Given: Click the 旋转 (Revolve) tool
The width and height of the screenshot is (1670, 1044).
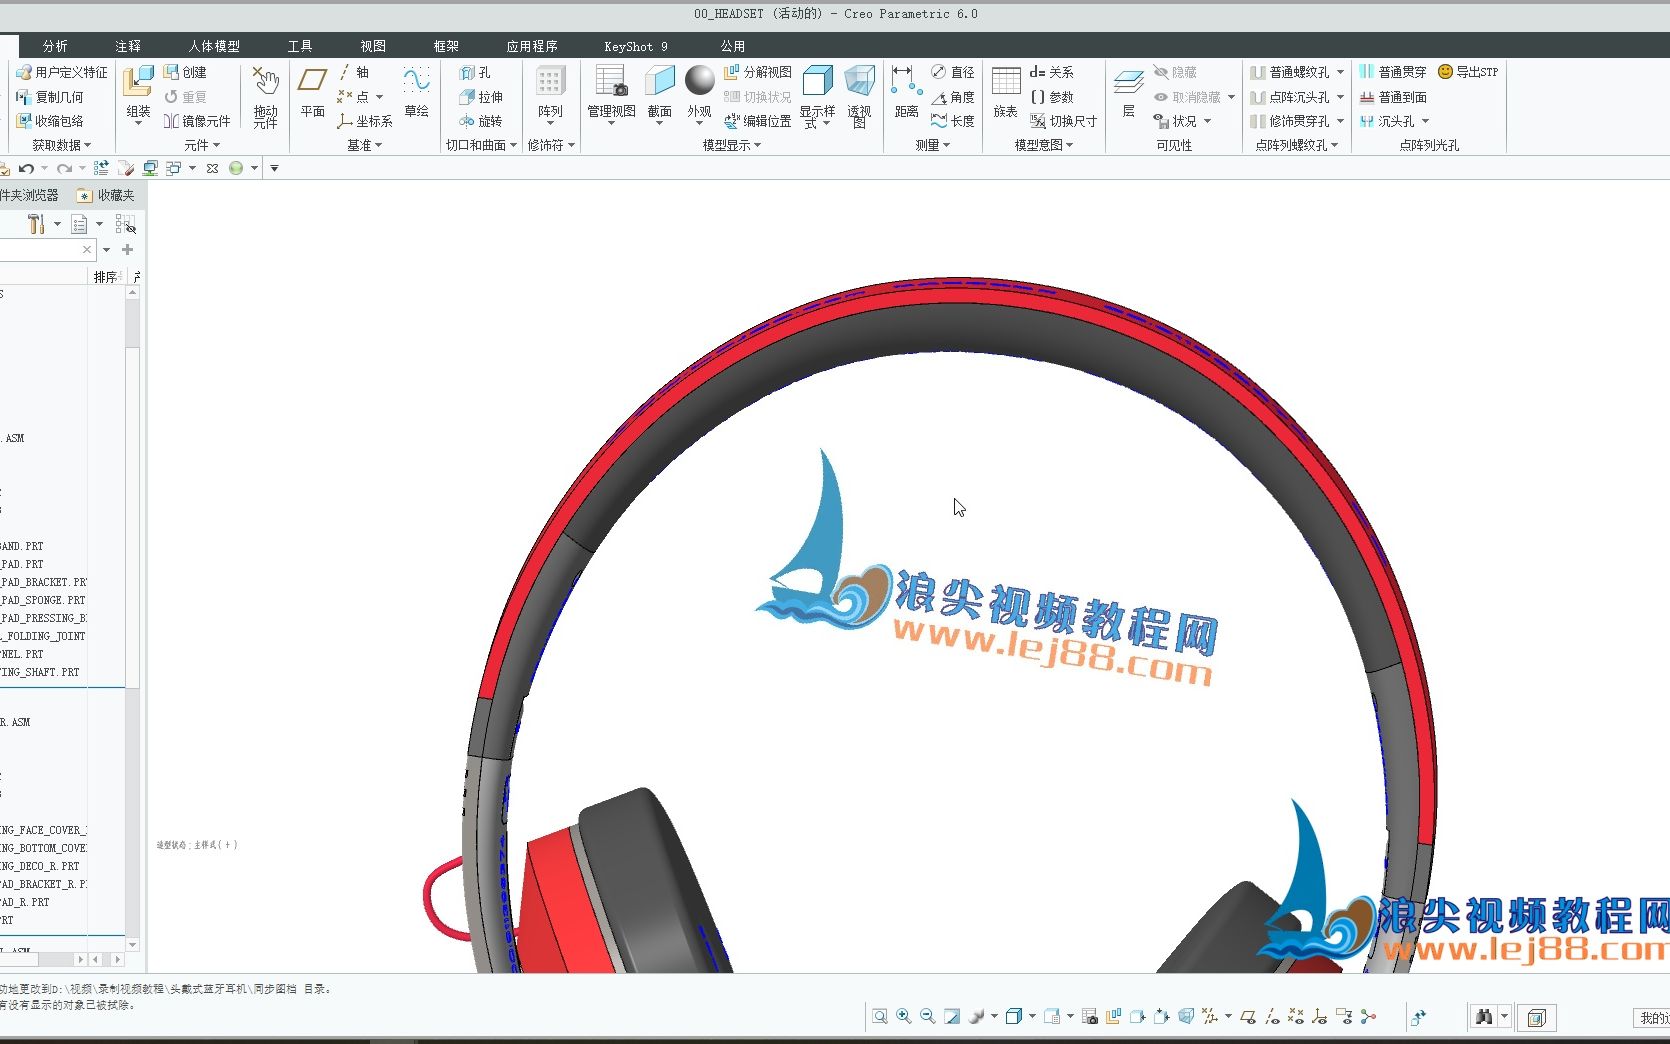Looking at the screenshot, I should [480, 121].
